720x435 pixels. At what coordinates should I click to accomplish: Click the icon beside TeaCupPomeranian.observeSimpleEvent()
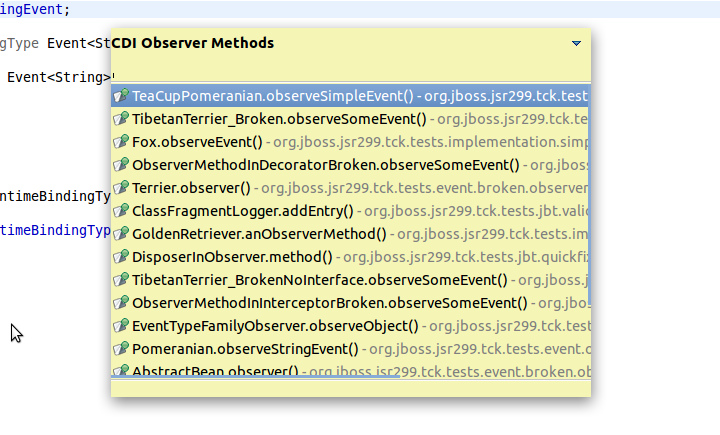pos(121,97)
